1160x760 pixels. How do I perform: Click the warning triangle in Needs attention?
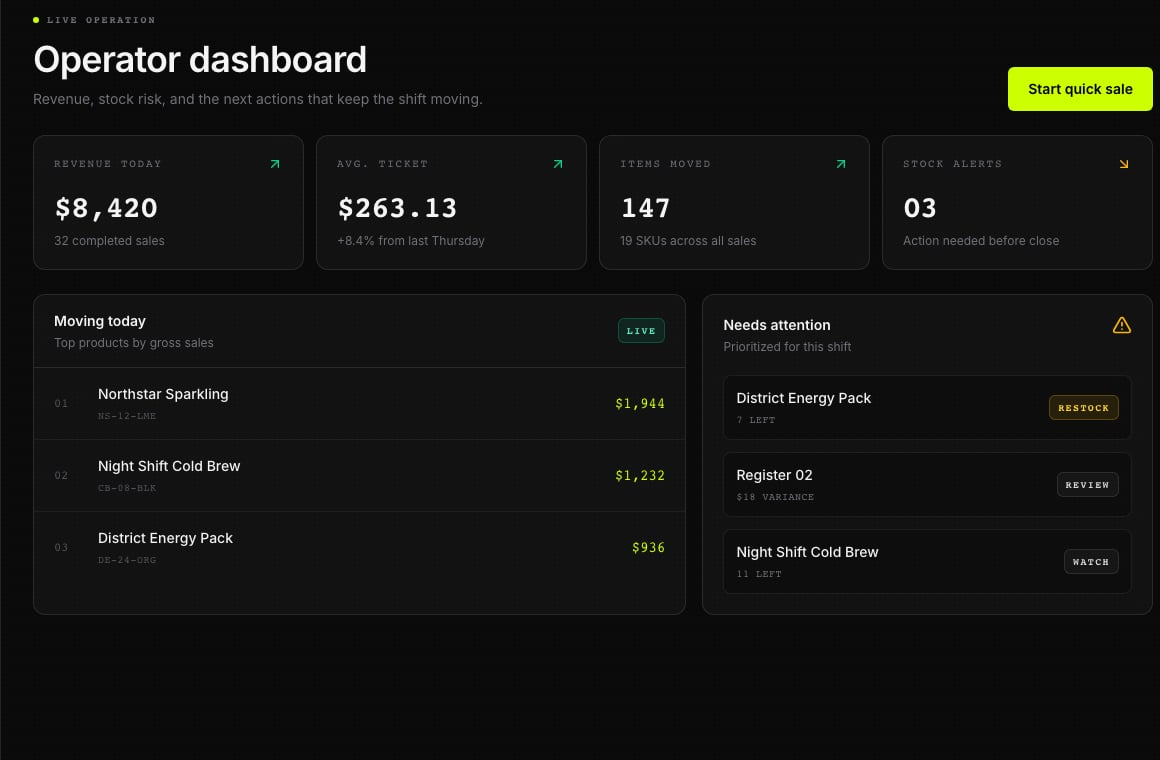(x=1122, y=325)
